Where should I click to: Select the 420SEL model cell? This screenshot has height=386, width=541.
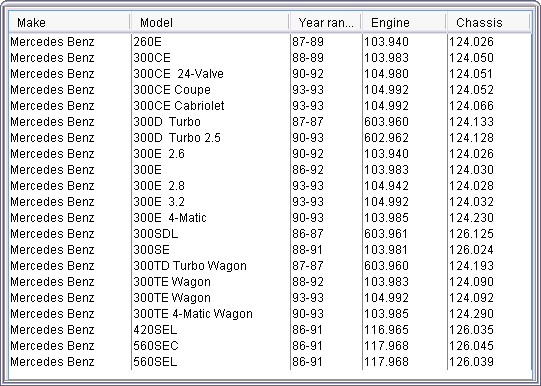click(x=211, y=329)
